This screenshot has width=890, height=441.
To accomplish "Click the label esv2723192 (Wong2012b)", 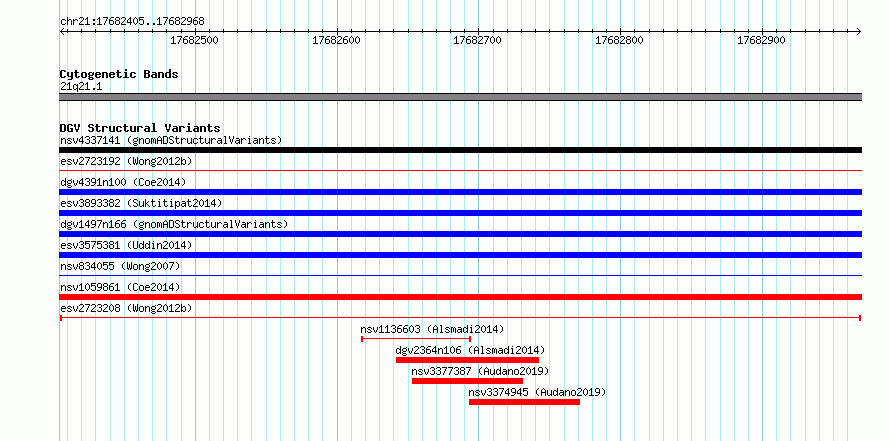I will 126,161.
